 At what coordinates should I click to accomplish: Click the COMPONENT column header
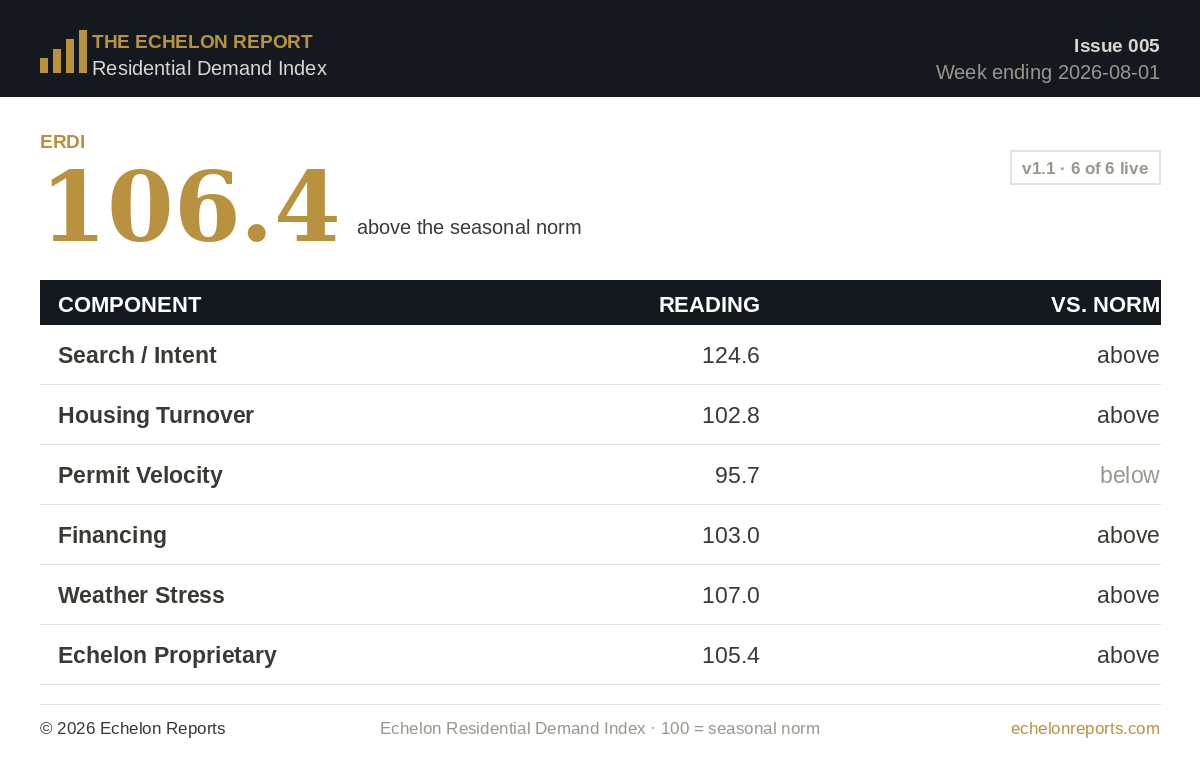pos(129,305)
